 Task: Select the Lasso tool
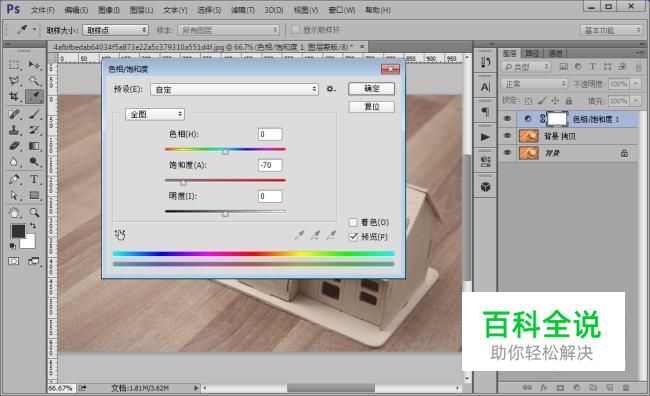click(14, 80)
